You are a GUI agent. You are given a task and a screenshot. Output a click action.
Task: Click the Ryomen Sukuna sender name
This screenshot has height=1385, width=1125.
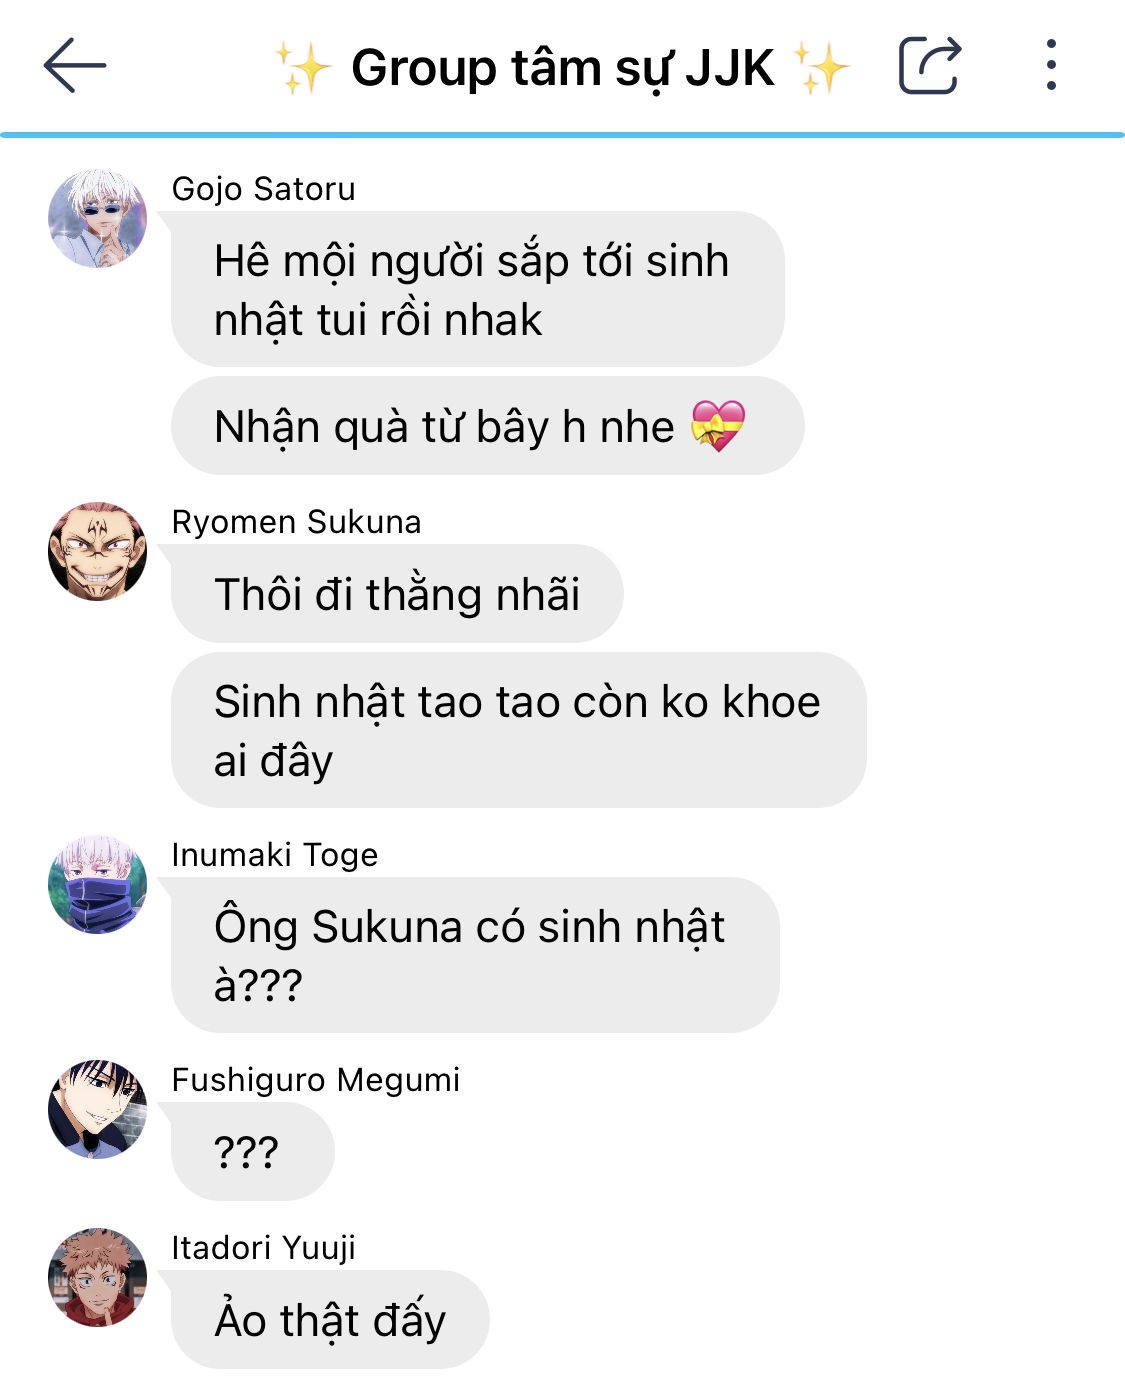297,521
